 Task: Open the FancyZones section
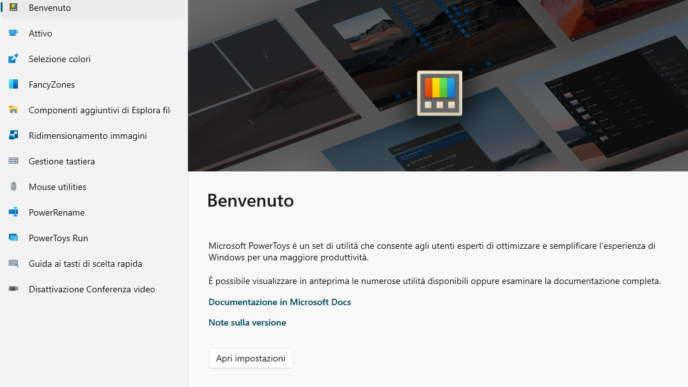pos(93,84)
